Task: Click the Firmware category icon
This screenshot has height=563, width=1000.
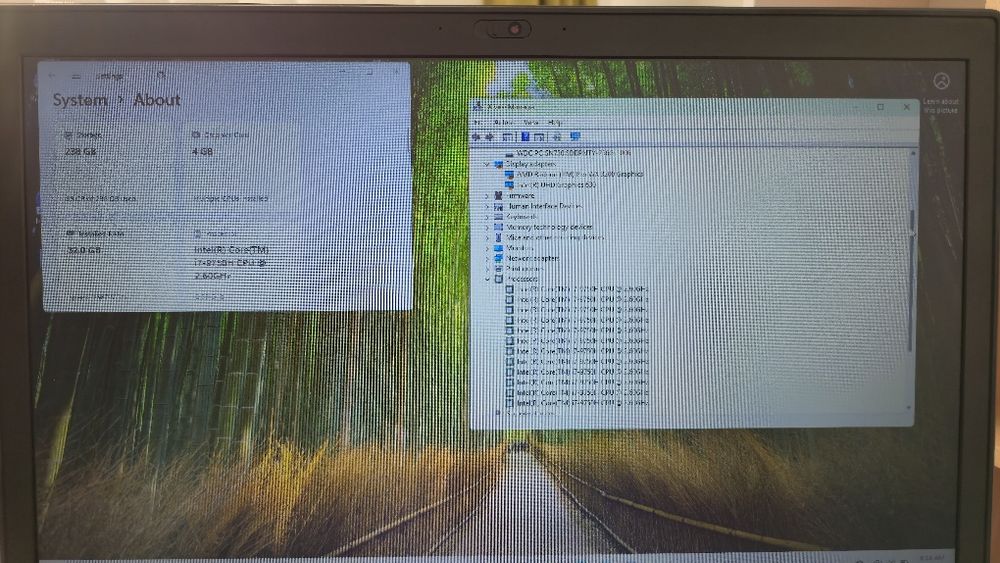Action: [x=499, y=196]
